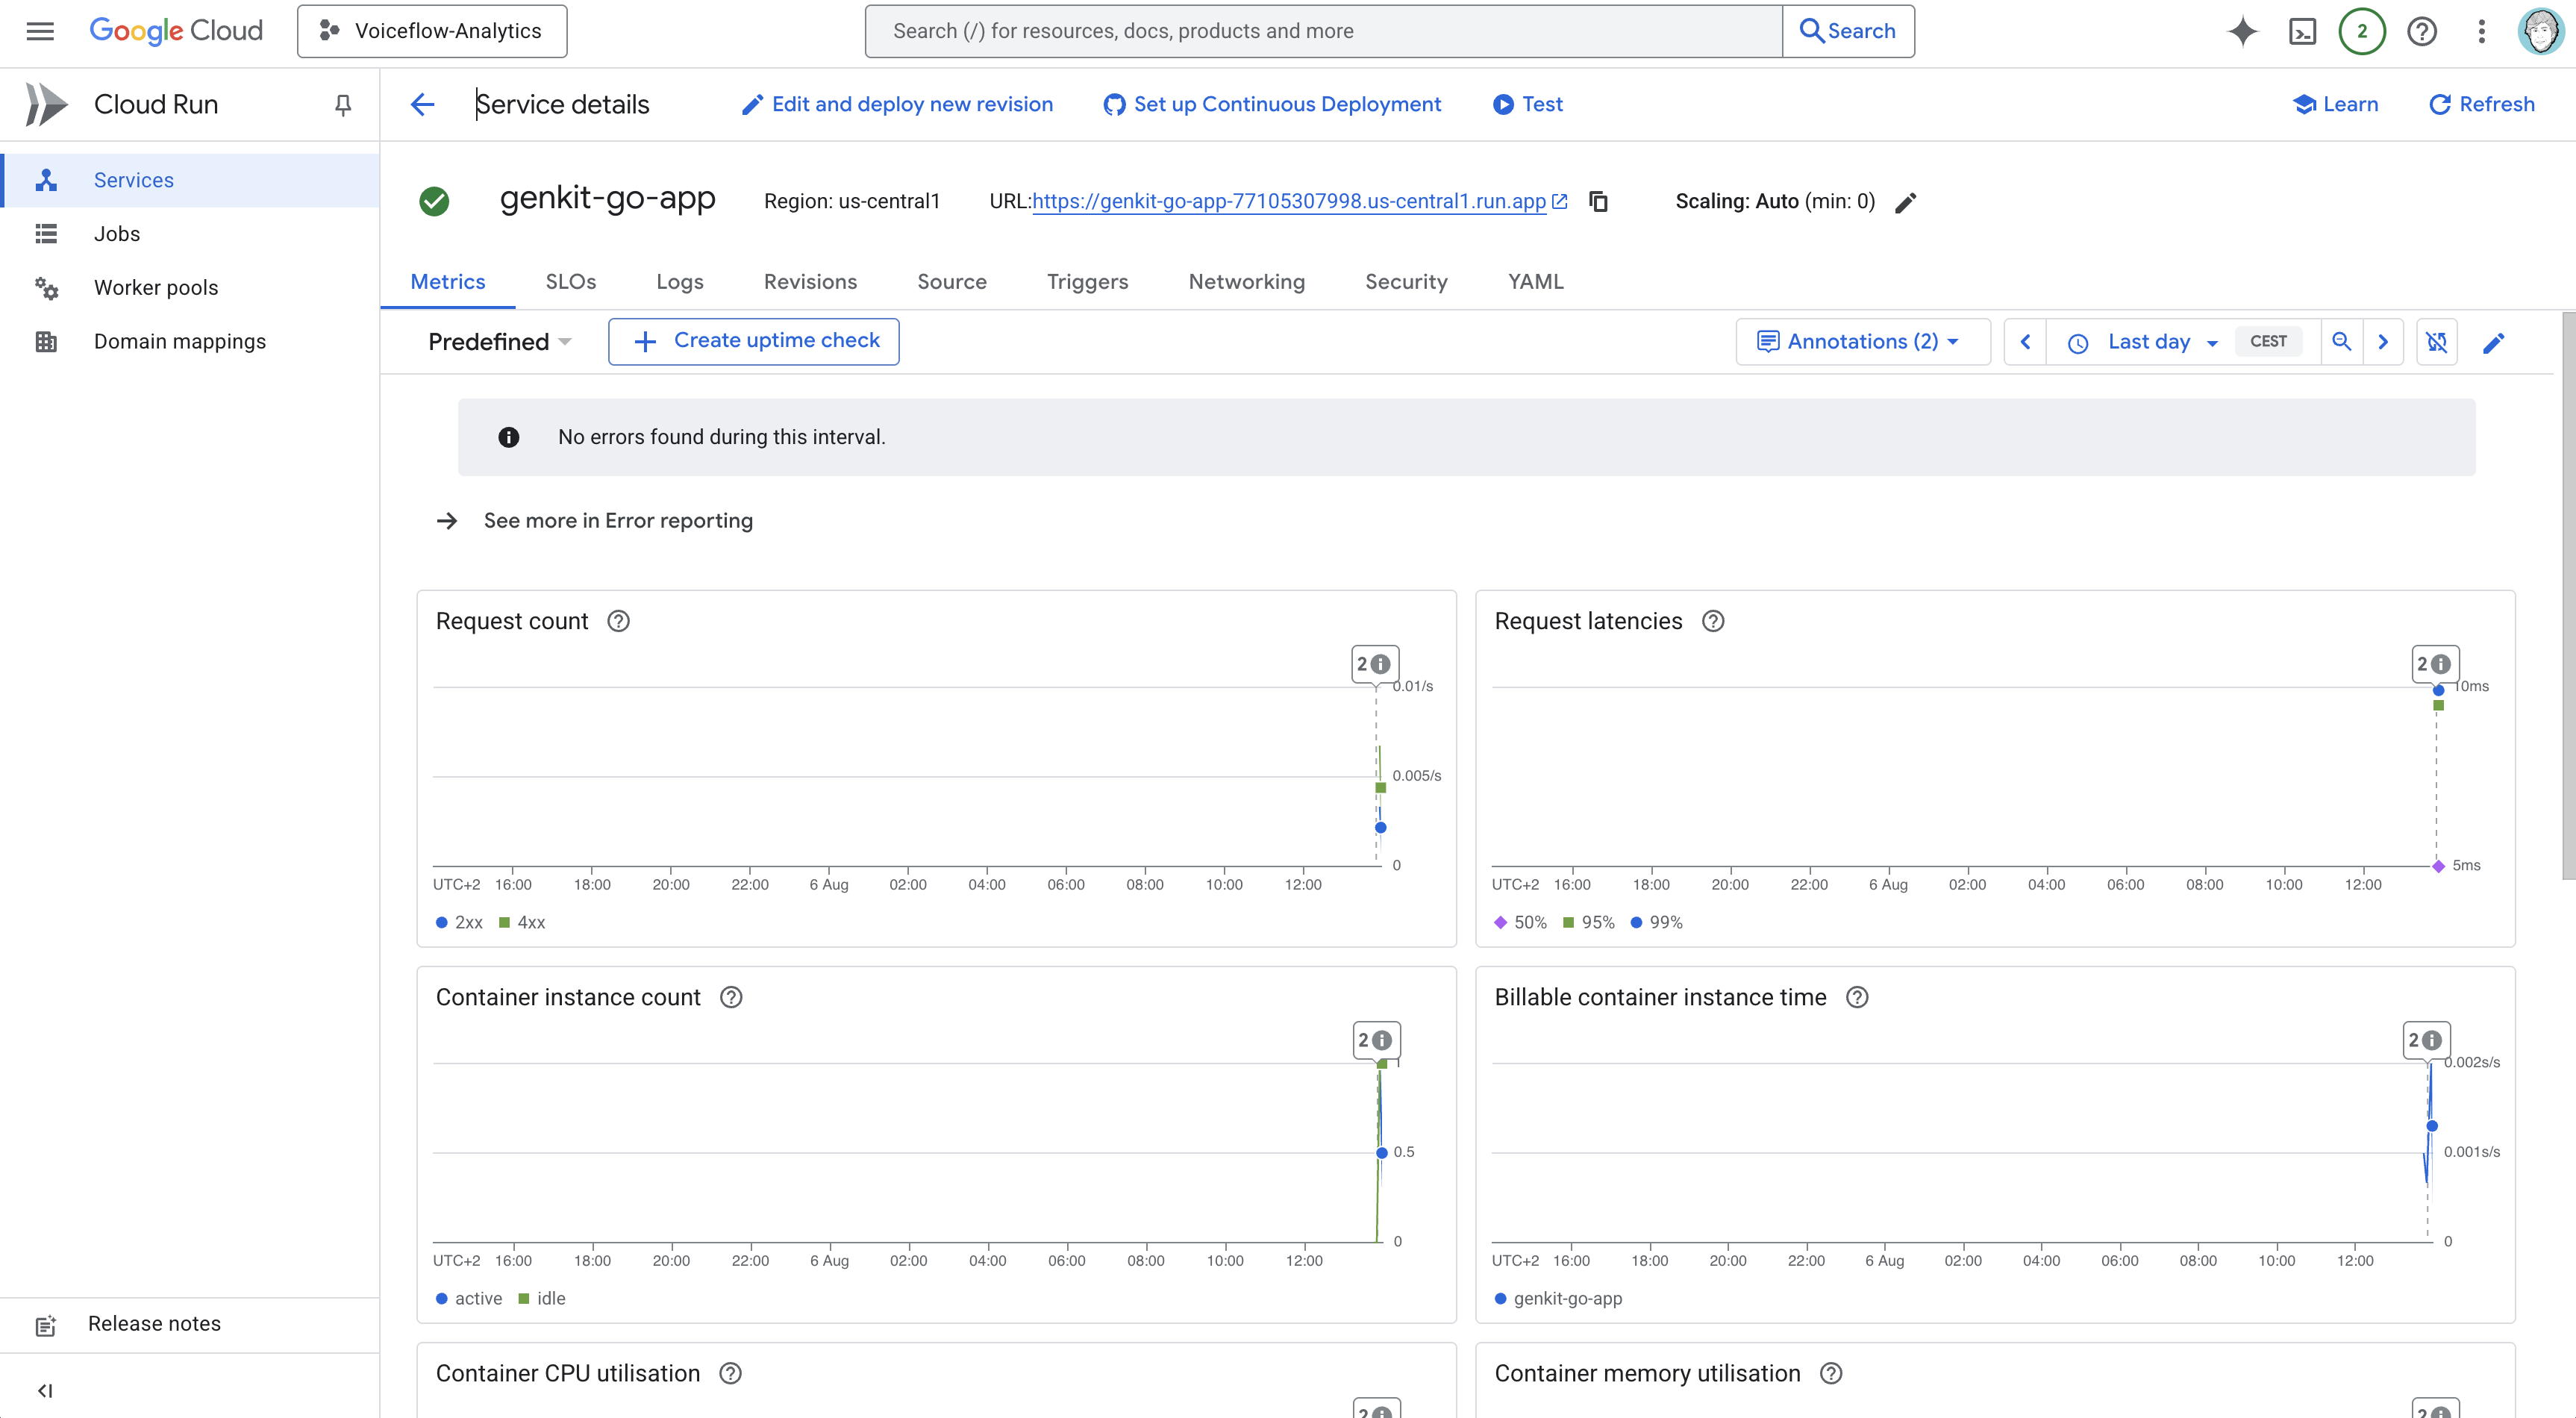Image resolution: width=2576 pixels, height=1418 pixels.
Task: Toggle auto-refresh off icon in metrics toolbar
Action: [x=2437, y=342]
